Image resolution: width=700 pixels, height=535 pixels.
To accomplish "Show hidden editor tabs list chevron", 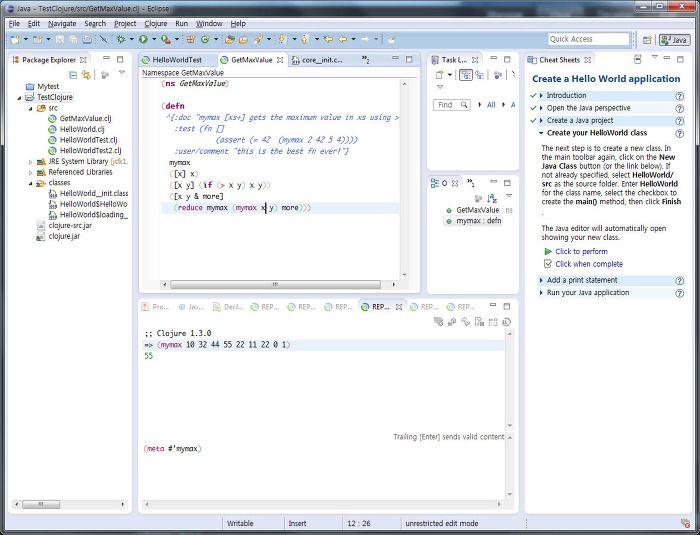I will click(365, 60).
